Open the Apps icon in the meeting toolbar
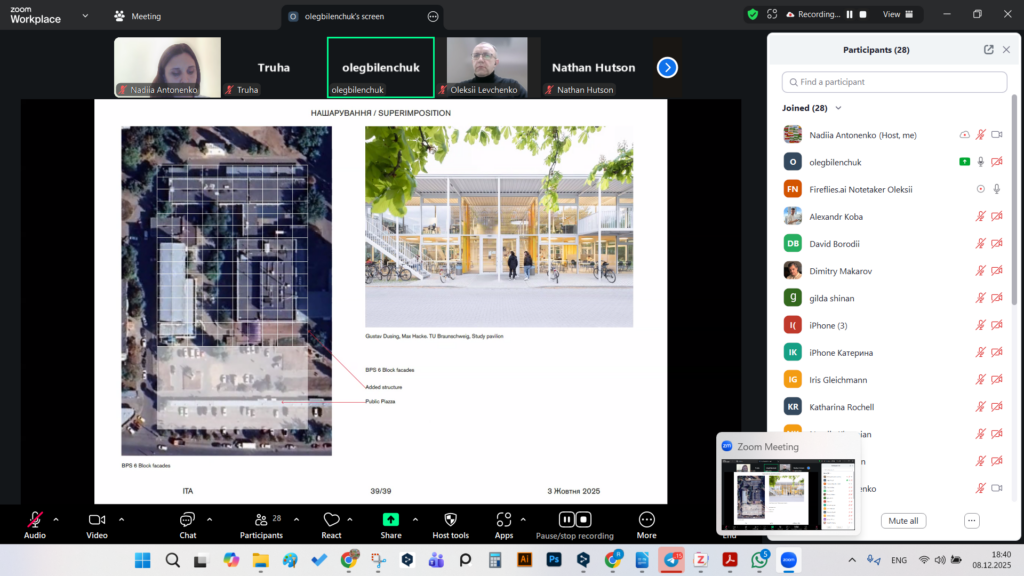The width and height of the screenshot is (1024, 576). pos(503,519)
